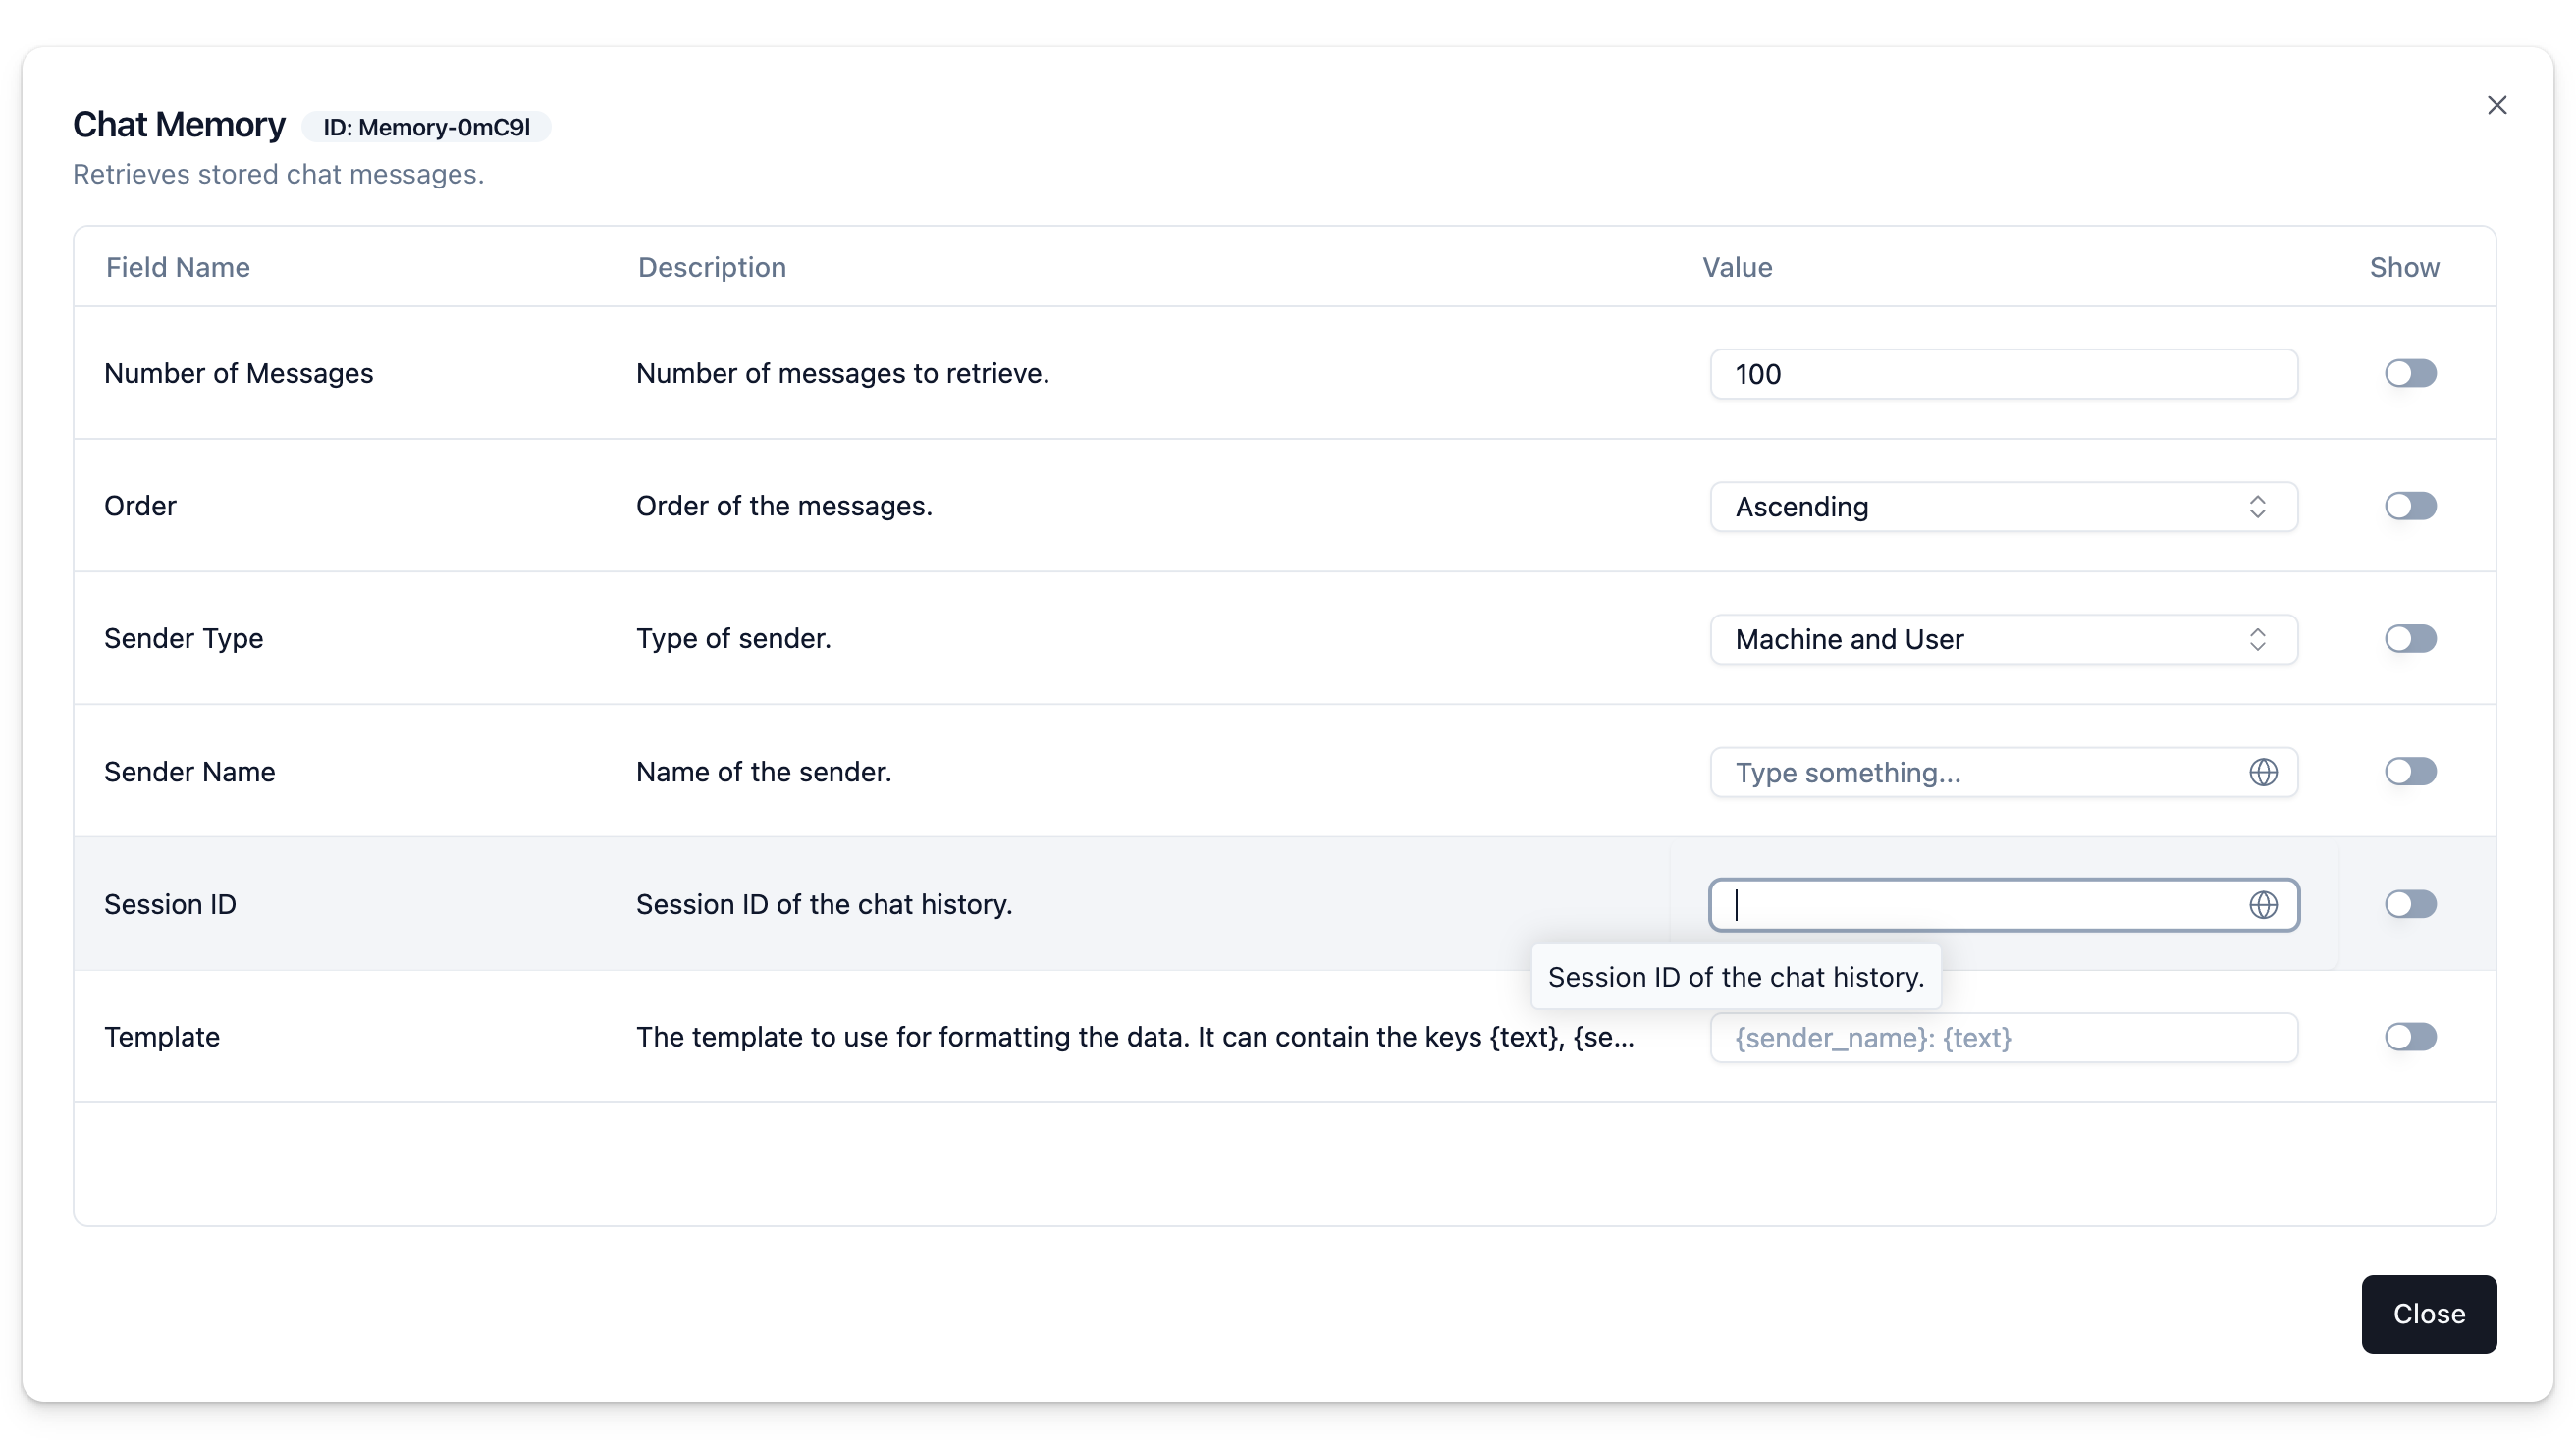Toggle Show for Number of Messages
Screen dimensions: 2576x1449
click(2410, 373)
